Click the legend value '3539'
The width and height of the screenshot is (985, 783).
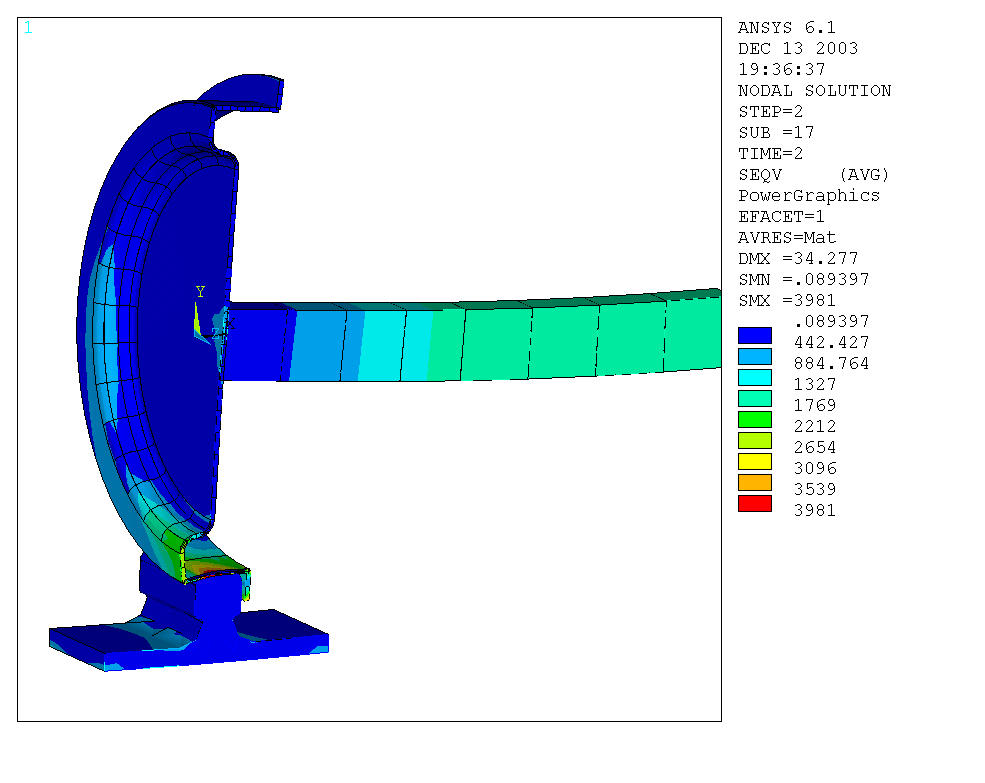[x=815, y=490]
